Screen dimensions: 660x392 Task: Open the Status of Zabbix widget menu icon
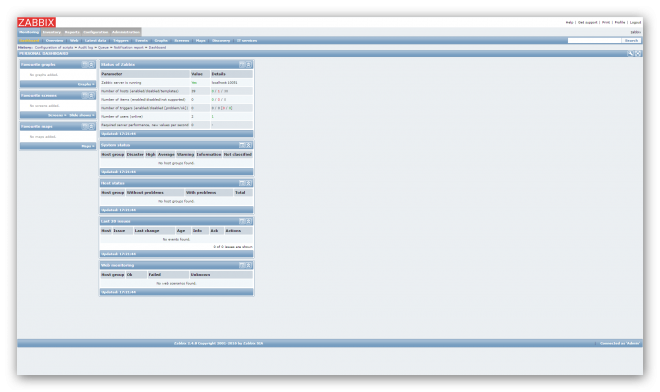pyautogui.click(x=242, y=64)
